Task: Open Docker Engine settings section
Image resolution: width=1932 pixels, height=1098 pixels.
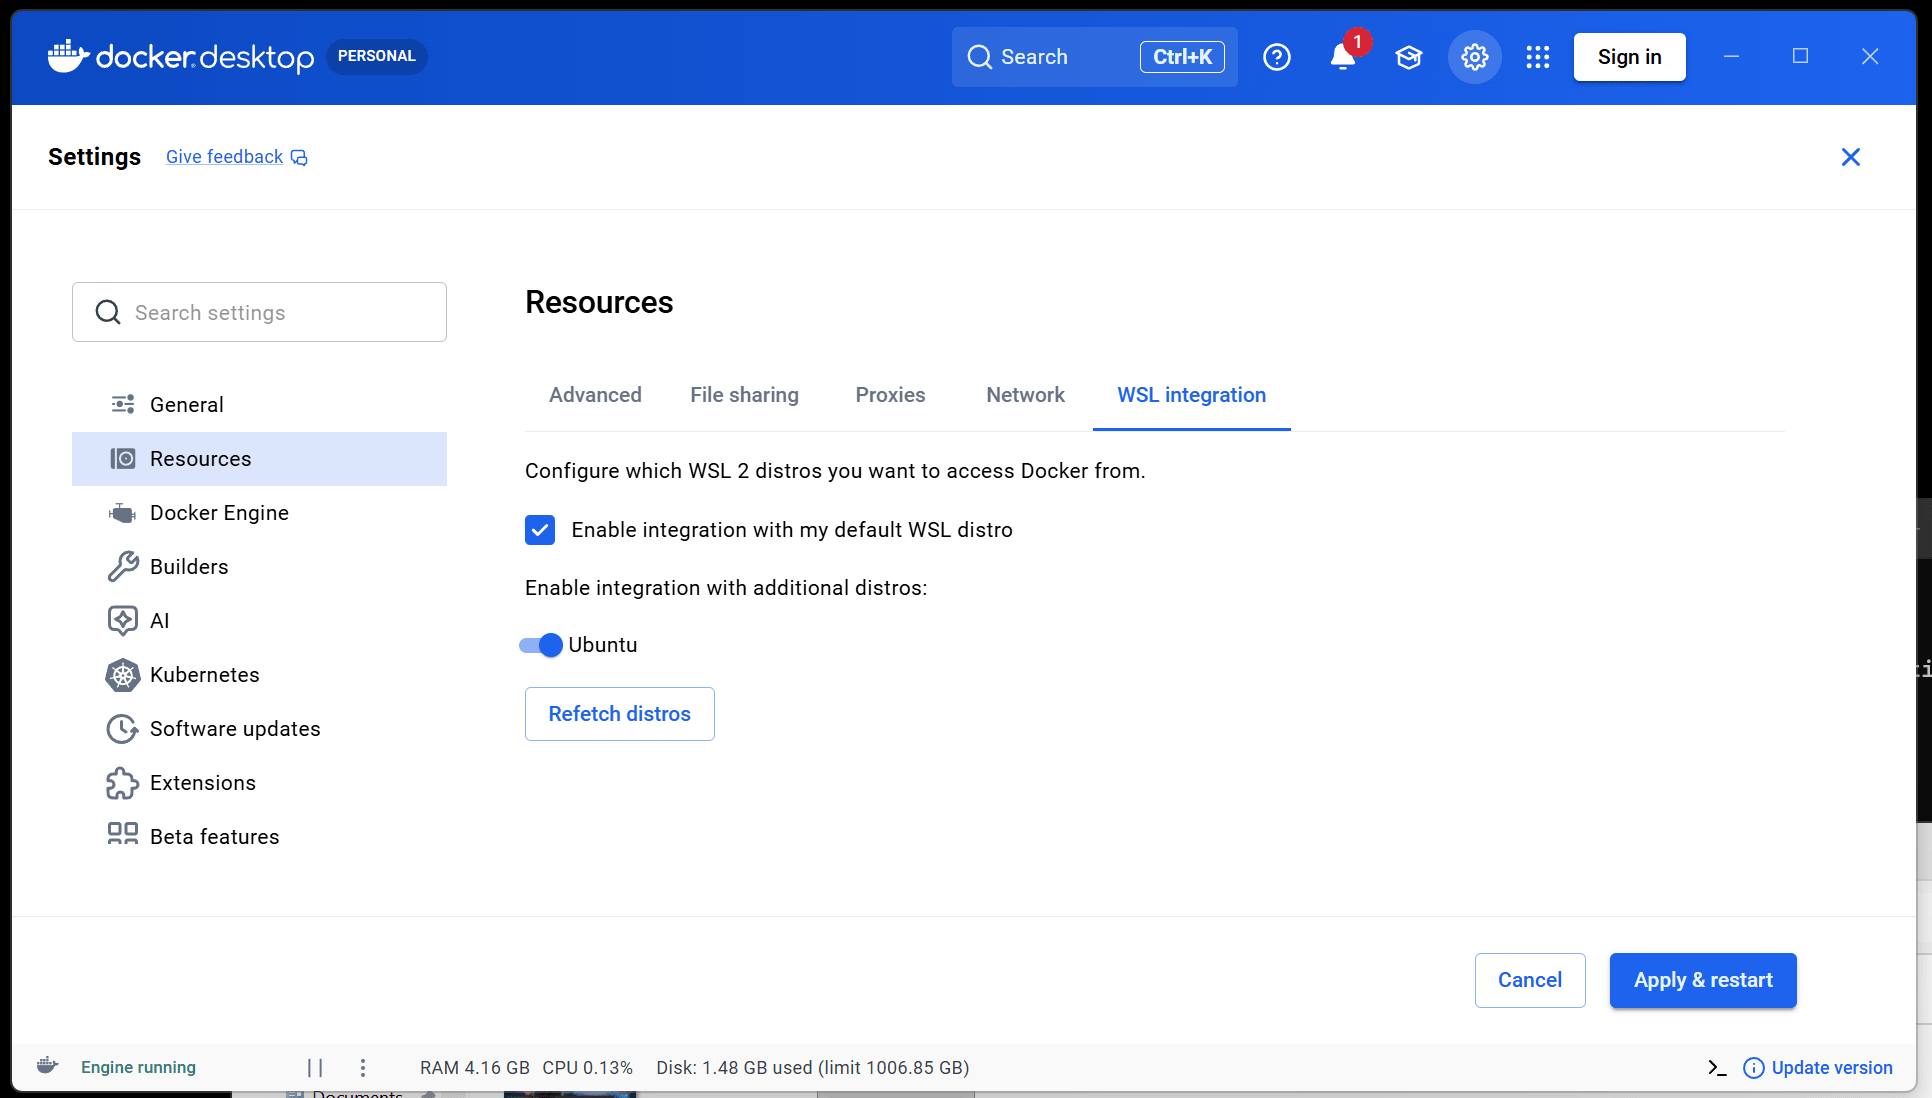Action: [259, 513]
